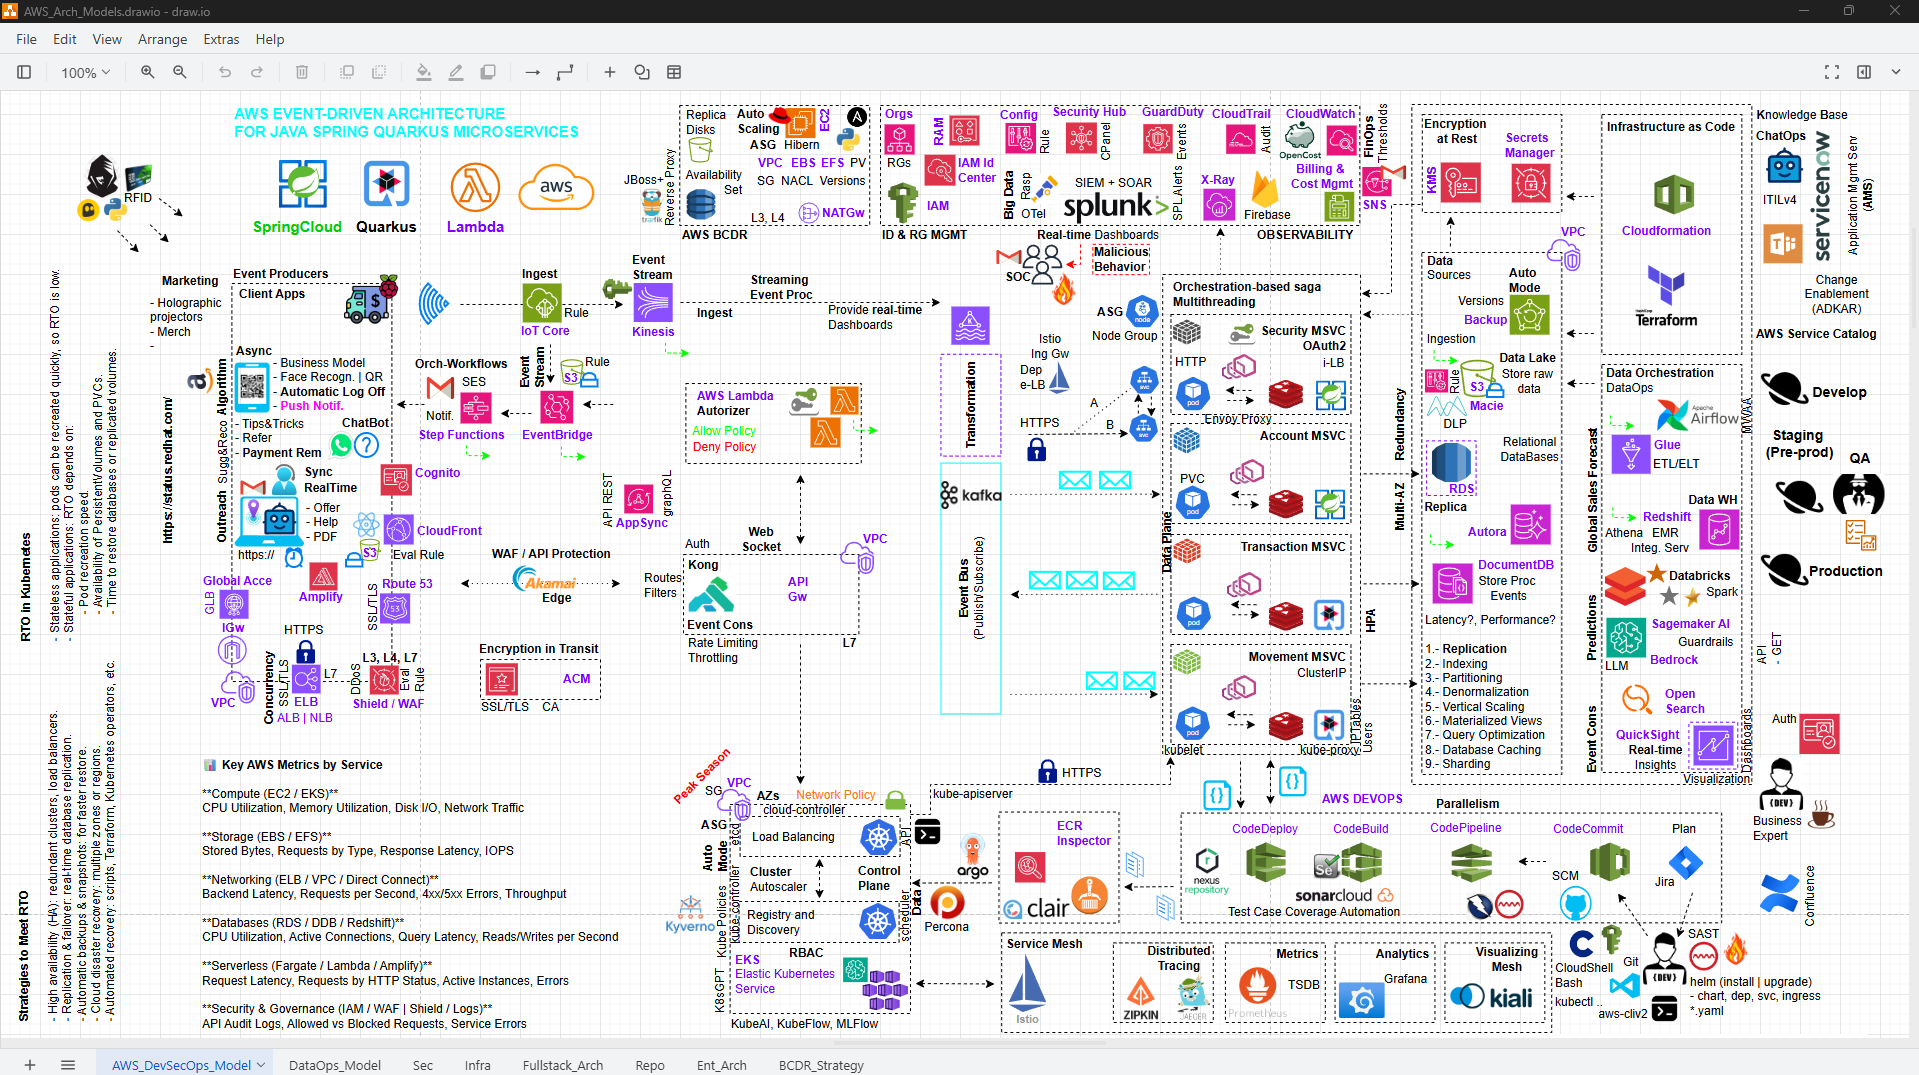The width and height of the screenshot is (1919, 1075).
Task: Open the Shapes icon in toolbar
Action: coord(642,72)
